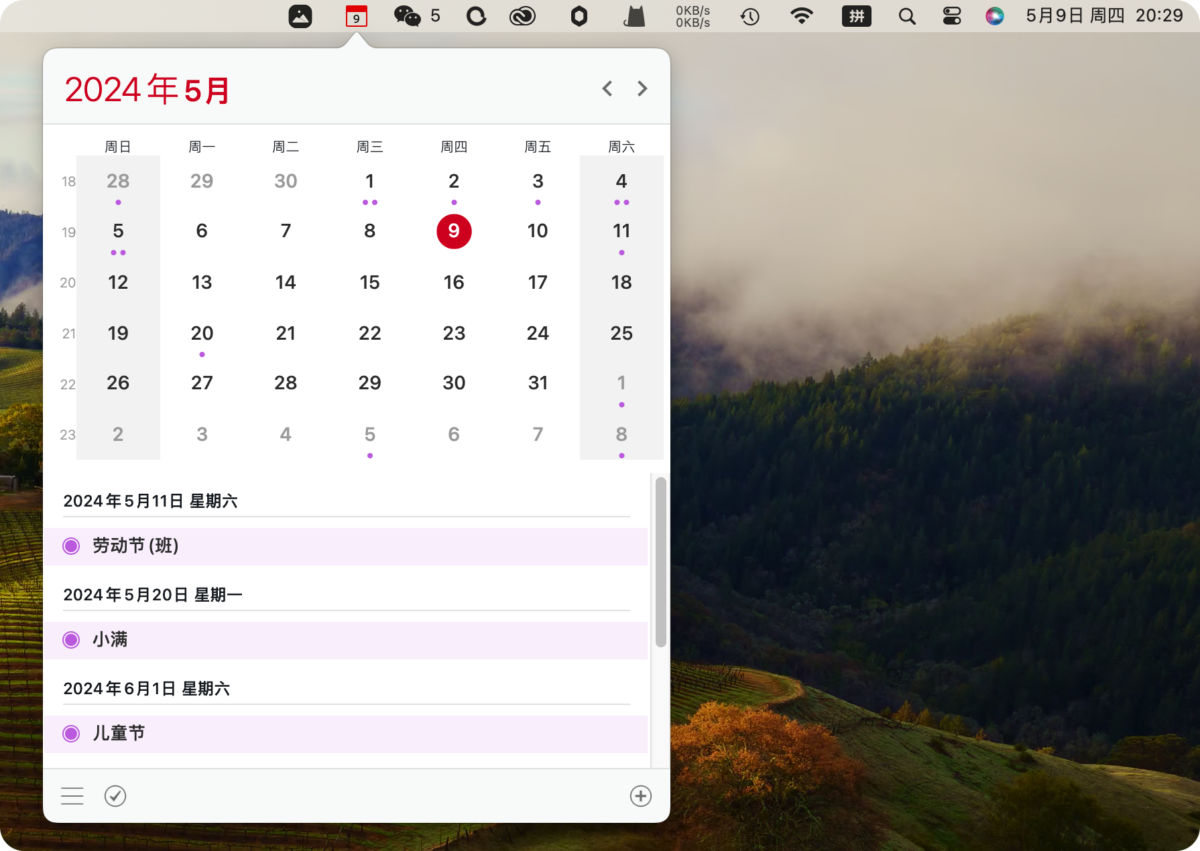The height and width of the screenshot is (851, 1200).
Task: Open the list menu icon at bottom left
Action: [x=72, y=796]
